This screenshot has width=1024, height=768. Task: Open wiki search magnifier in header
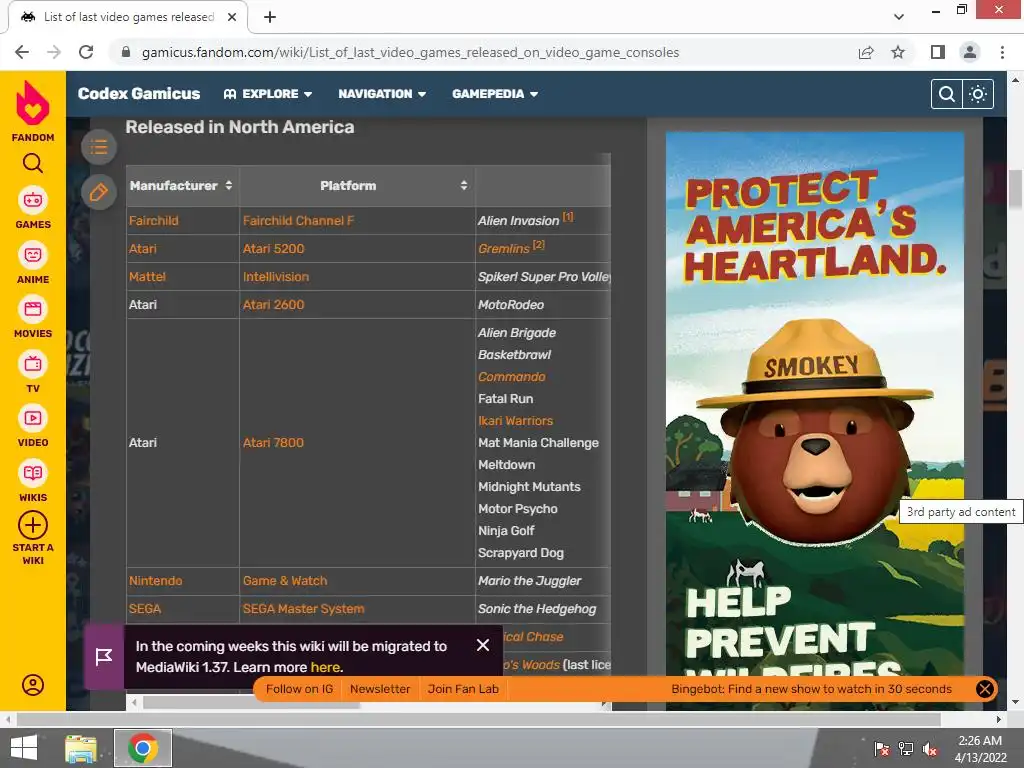(x=946, y=94)
